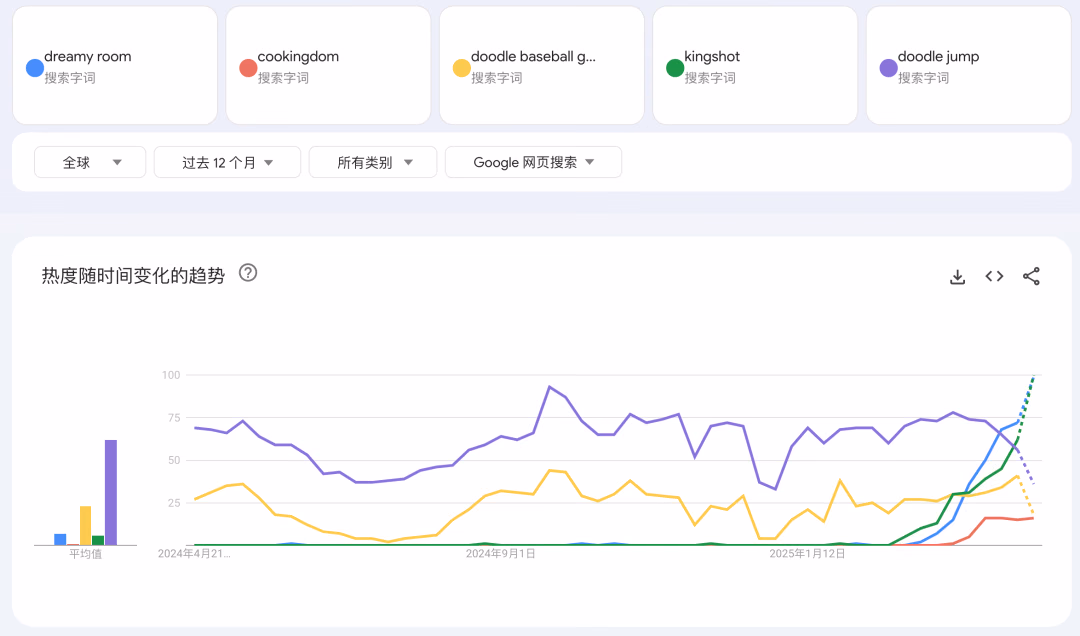Click the share icon on the chart

click(x=1031, y=276)
